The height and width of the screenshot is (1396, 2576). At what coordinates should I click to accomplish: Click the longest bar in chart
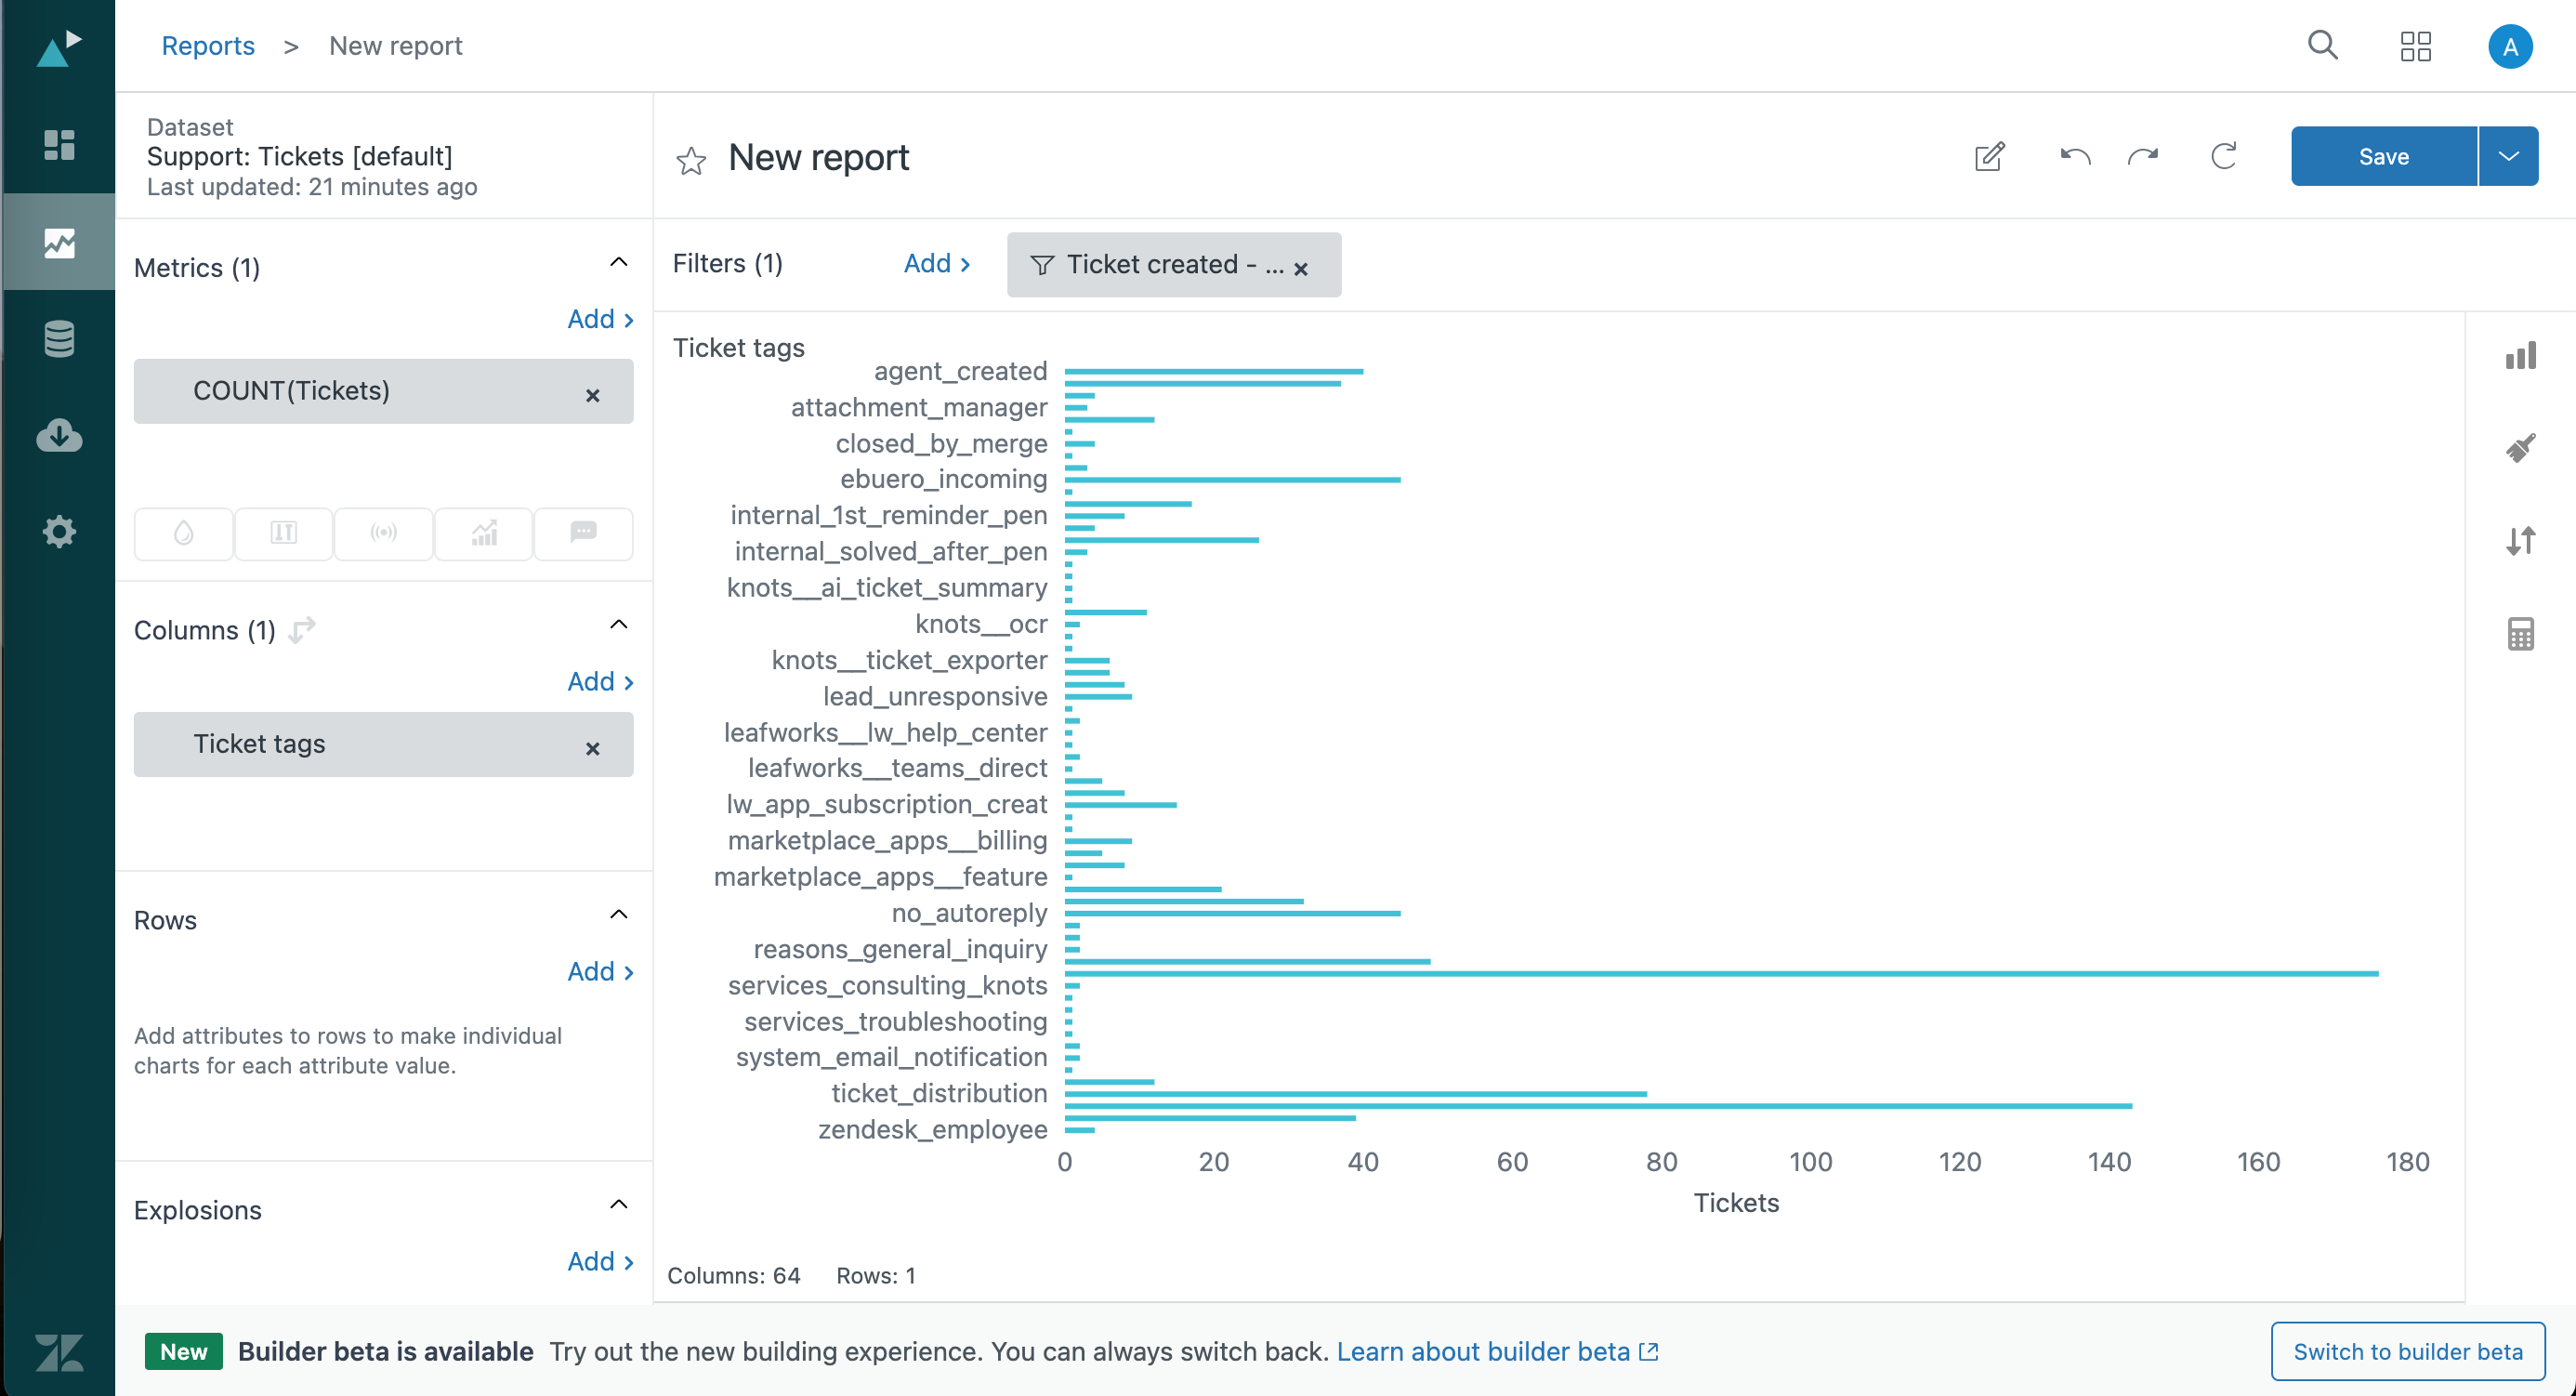click(1720, 973)
